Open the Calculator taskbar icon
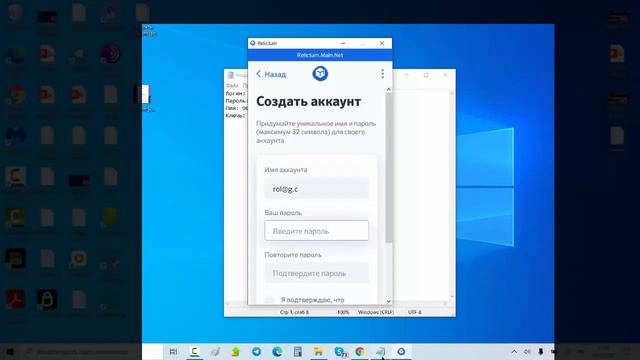 [298, 351]
